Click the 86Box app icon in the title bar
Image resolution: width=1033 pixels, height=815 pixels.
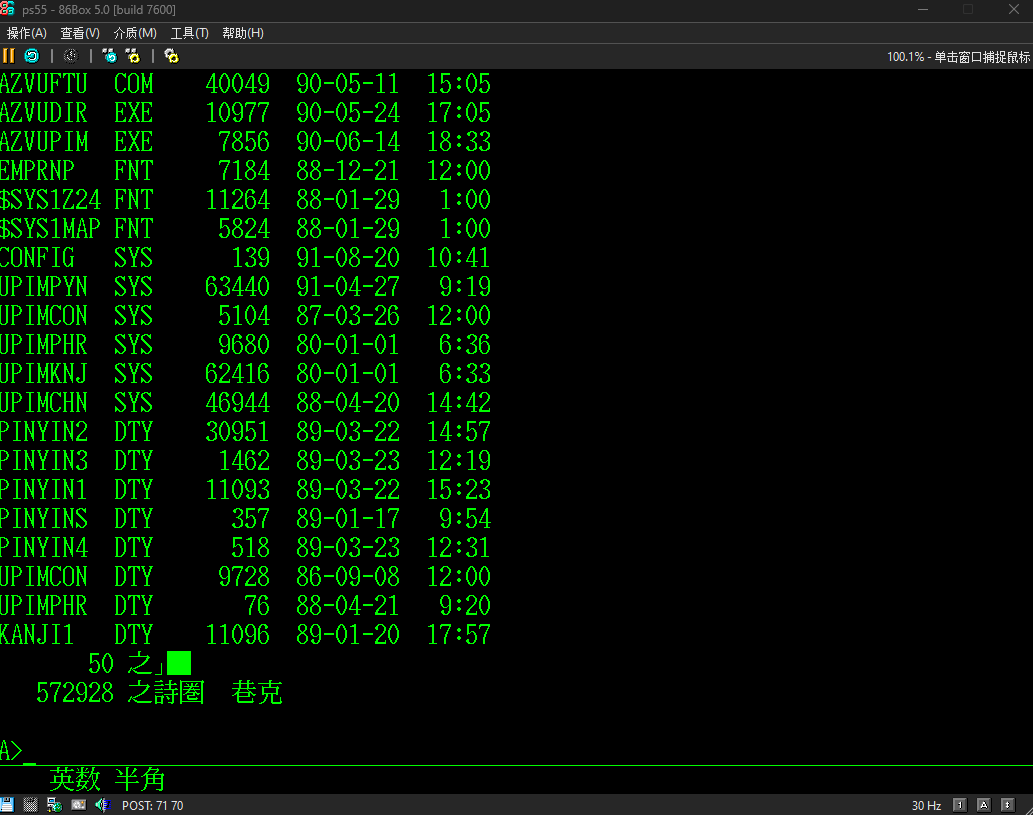(8, 10)
